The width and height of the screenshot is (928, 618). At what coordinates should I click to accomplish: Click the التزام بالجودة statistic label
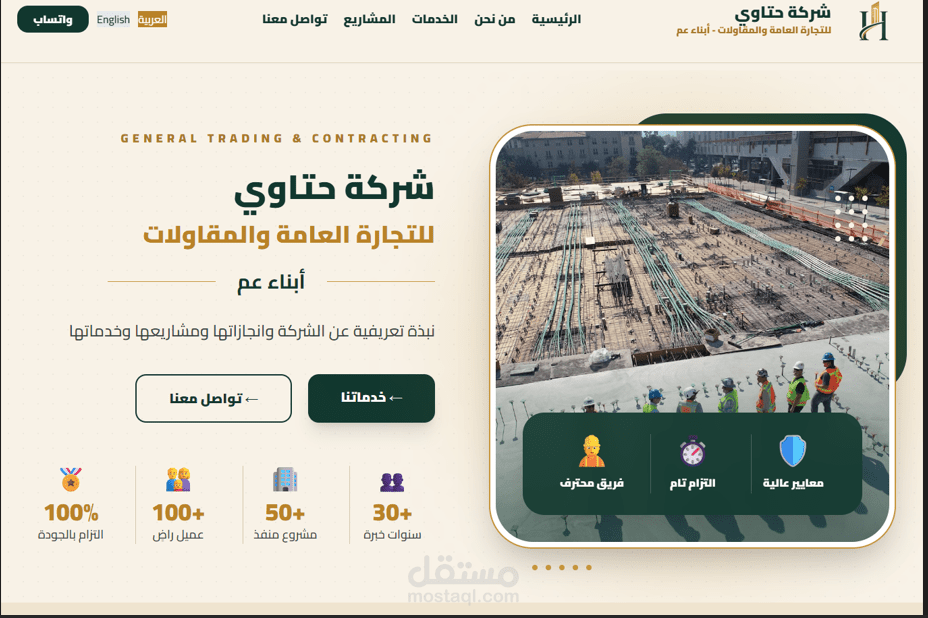click(71, 535)
